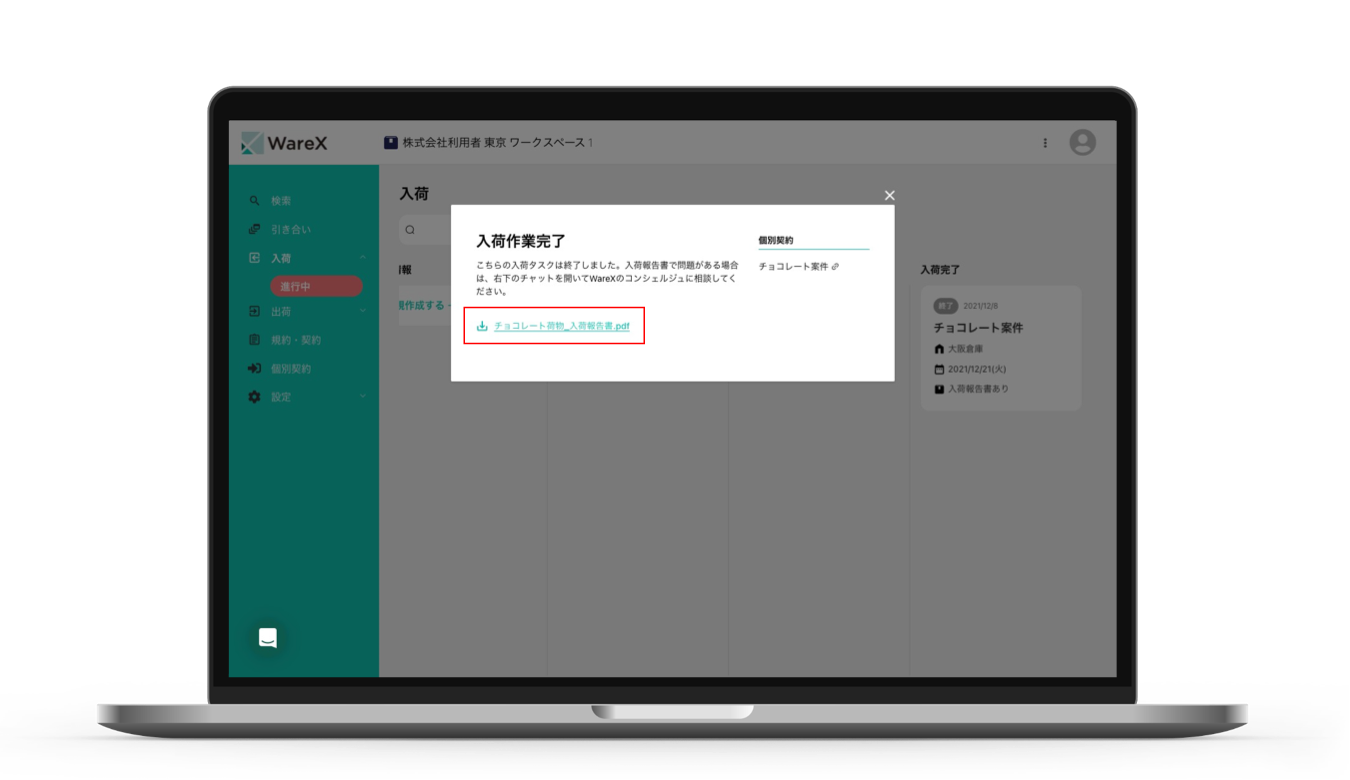Select 検索 in the sidebar
Viewport: 1350px width, 780px height.
coord(281,201)
